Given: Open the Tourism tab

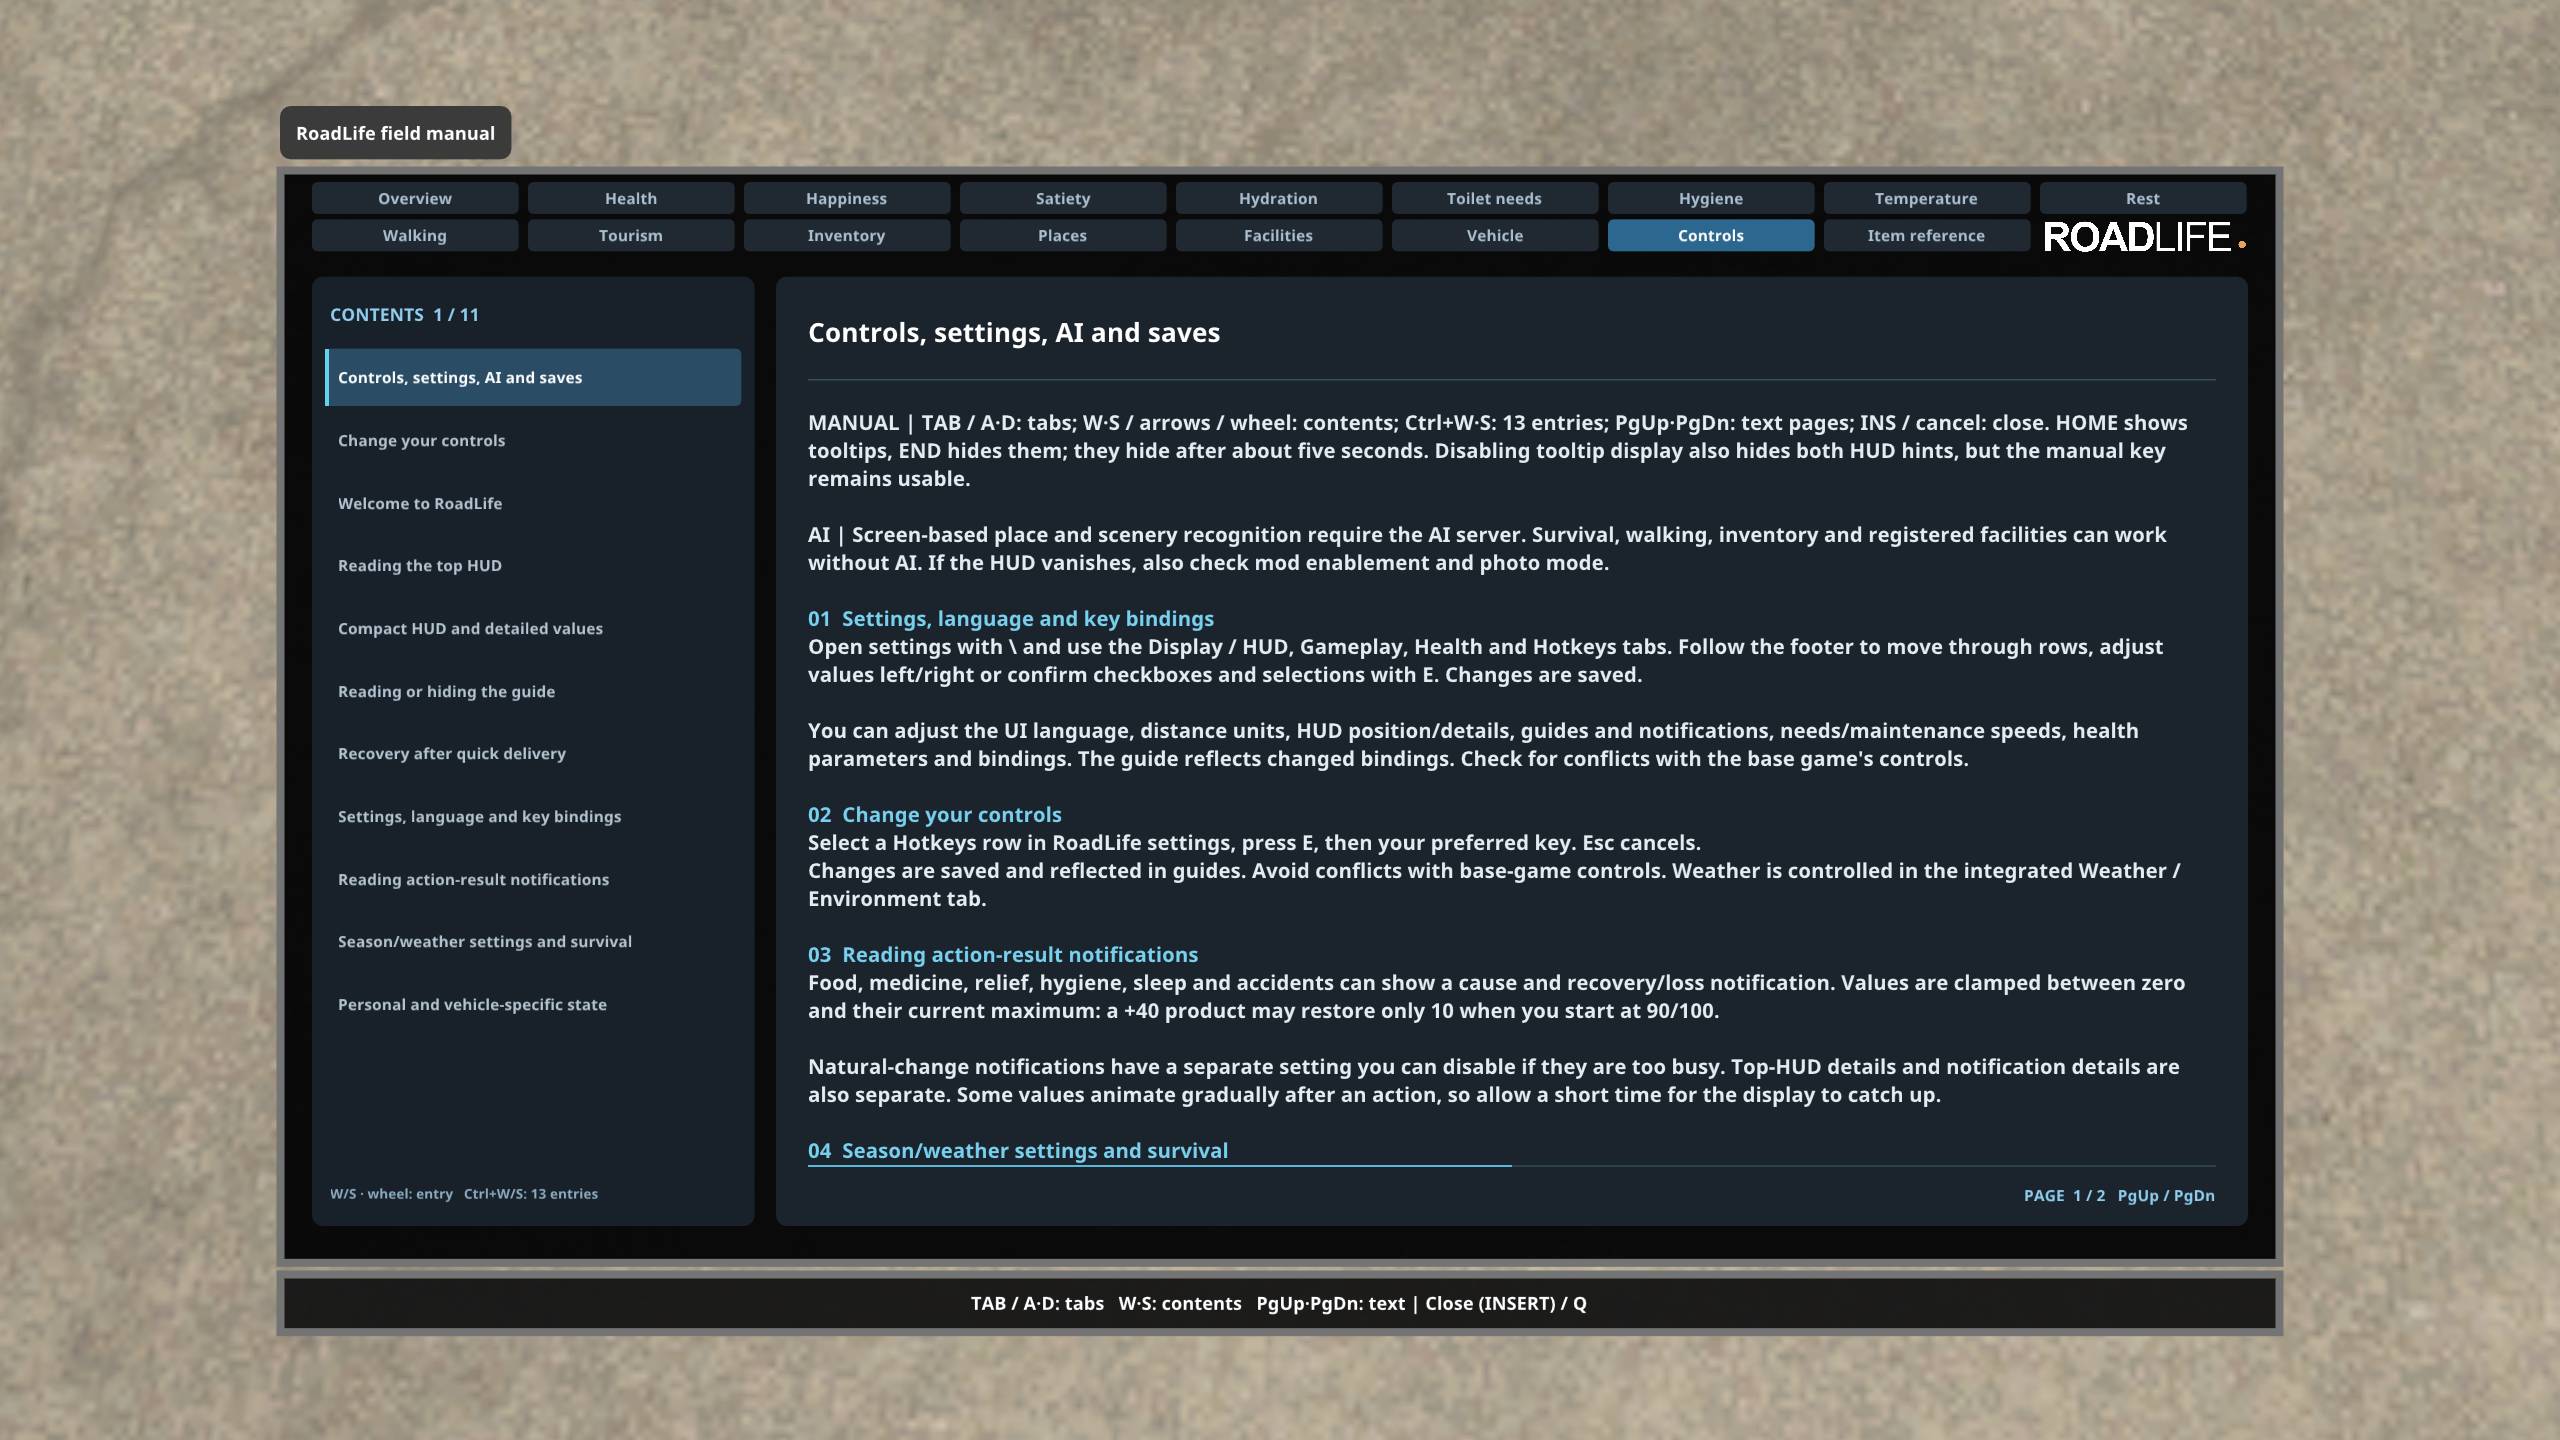Looking at the screenshot, I should (631, 235).
